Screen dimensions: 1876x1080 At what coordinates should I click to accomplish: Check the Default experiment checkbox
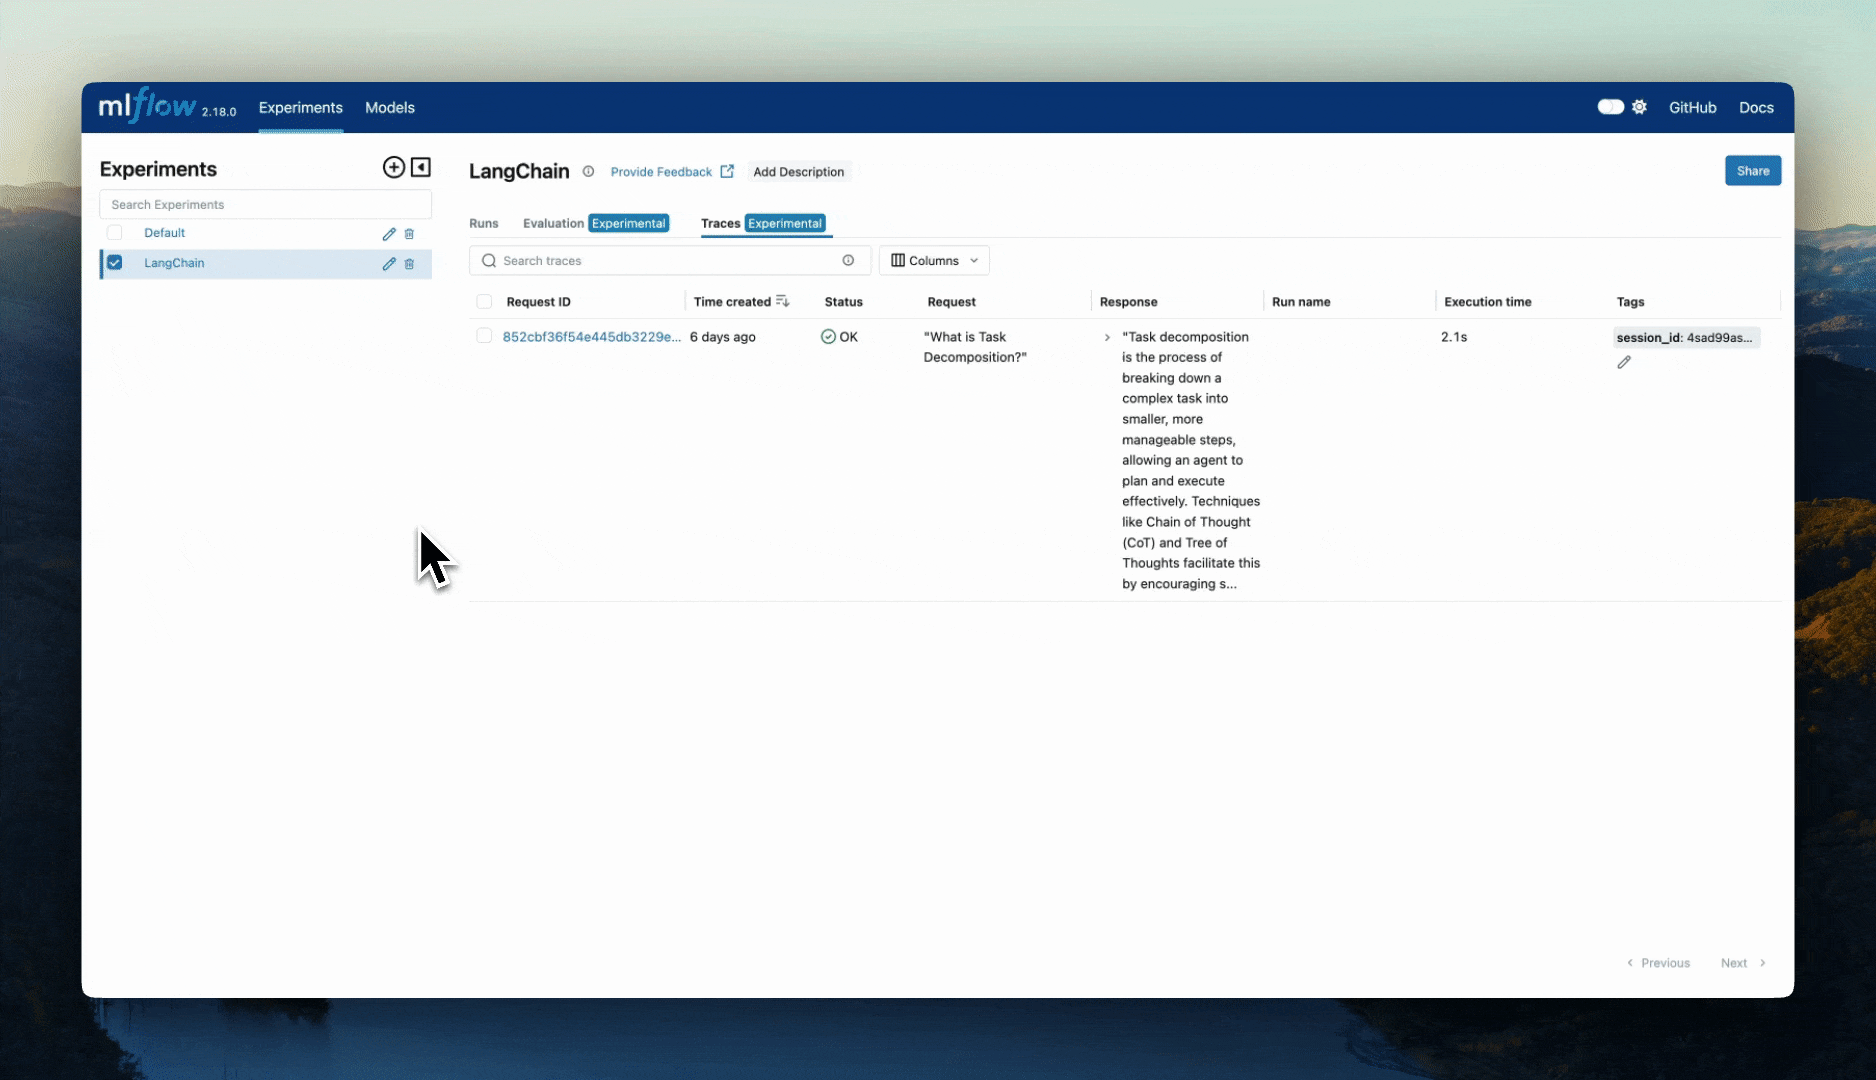[x=114, y=232]
